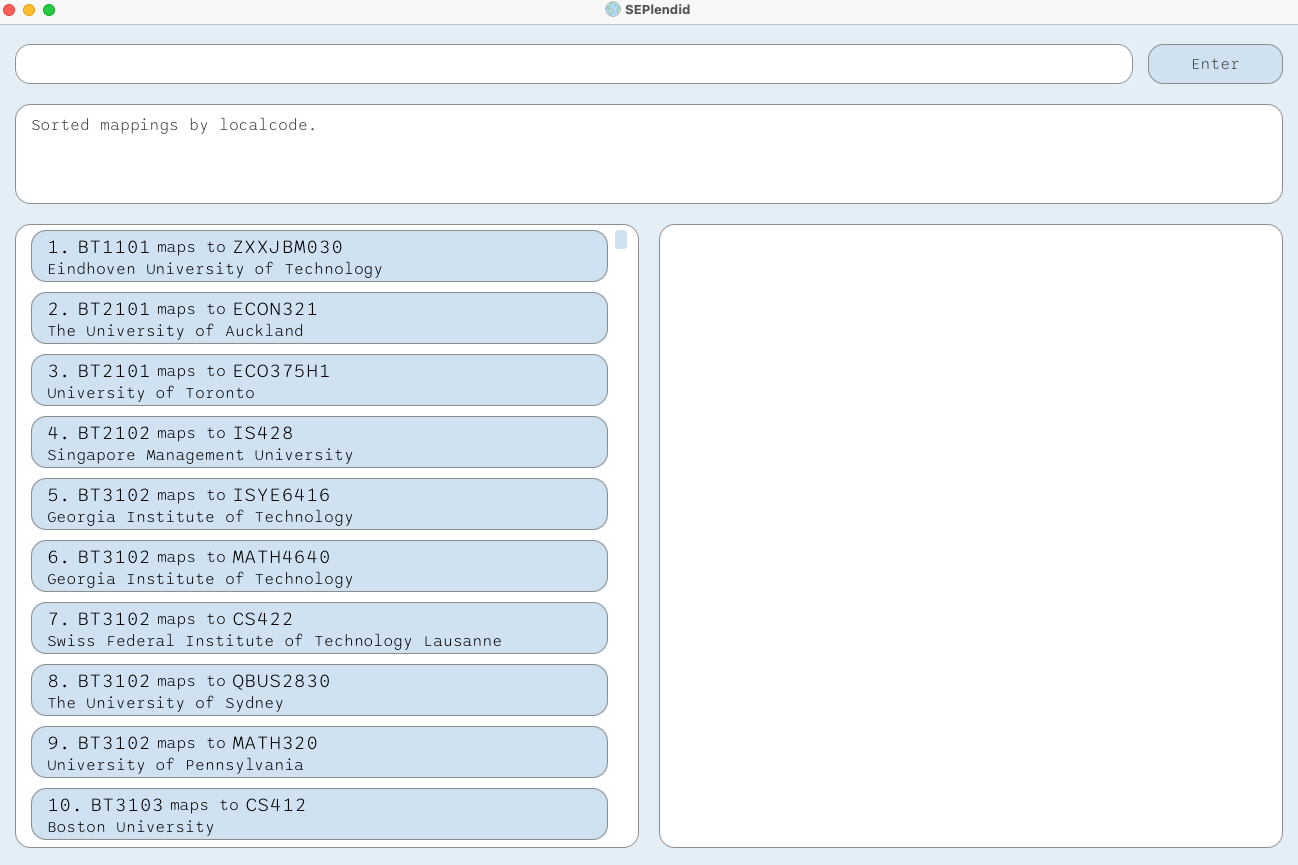The image size is (1298, 865).
Task: Select mapping 6 BT3102 to MATH4640
Action: (x=319, y=566)
